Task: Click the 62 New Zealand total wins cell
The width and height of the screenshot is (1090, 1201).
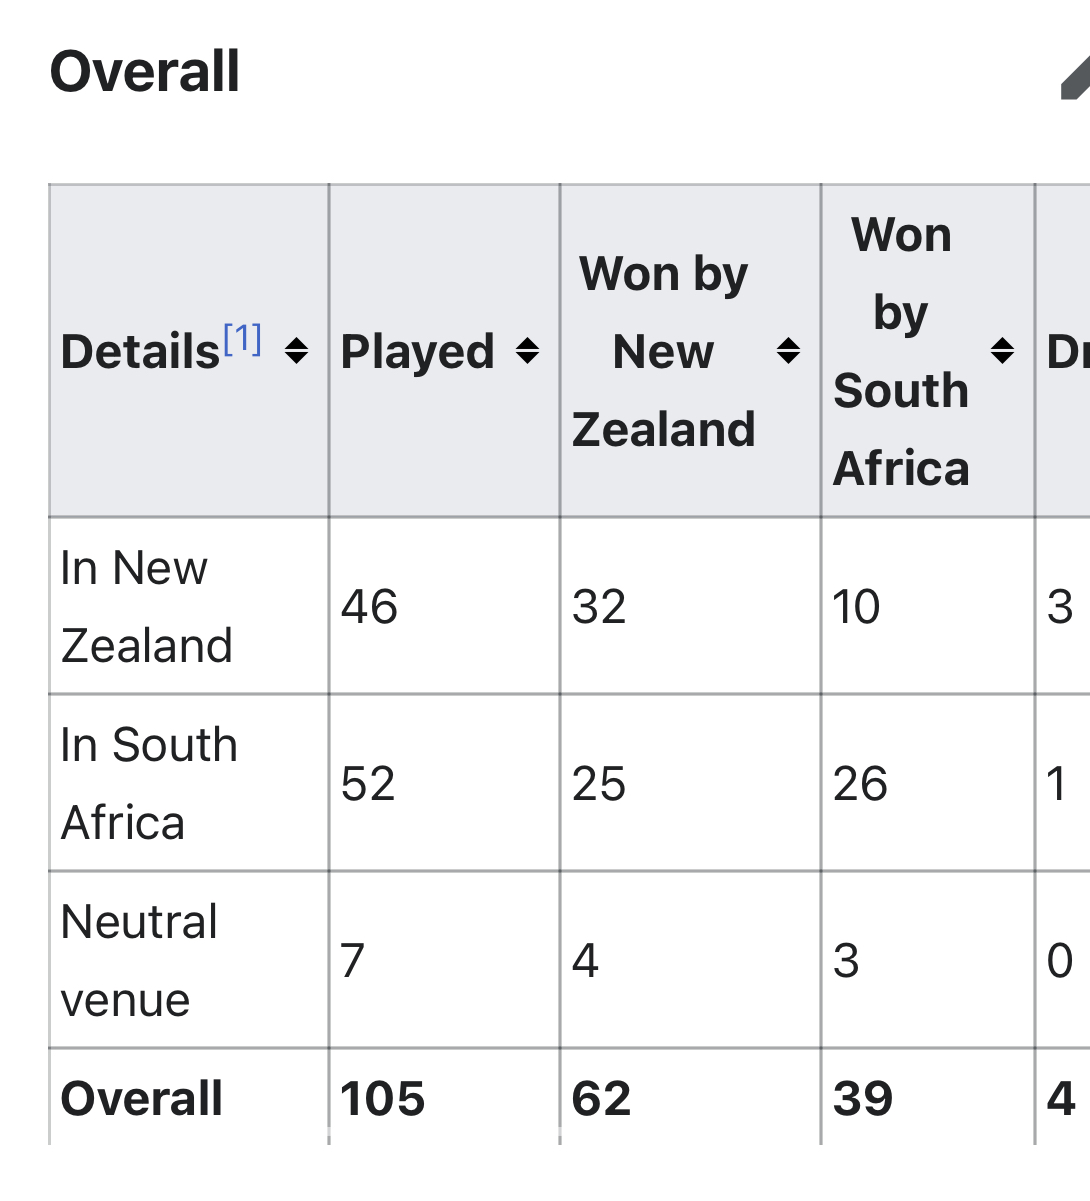Action: click(602, 1098)
